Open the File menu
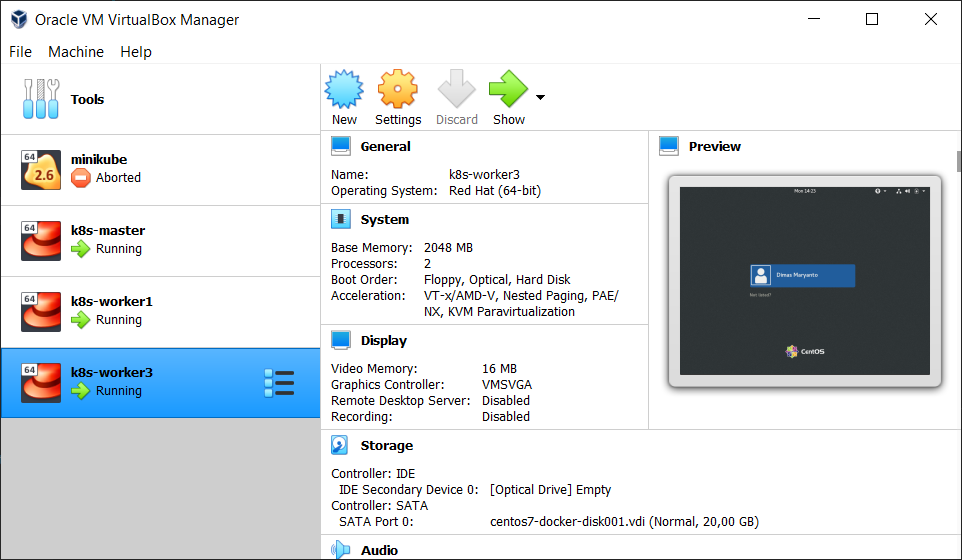Viewport: 962px width, 560px height. (x=20, y=52)
